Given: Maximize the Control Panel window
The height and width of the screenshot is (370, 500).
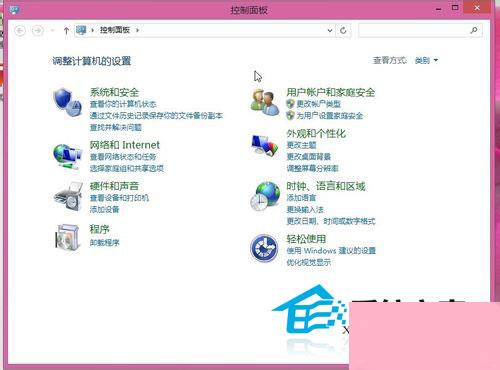Looking at the screenshot, I should [x=455, y=8].
